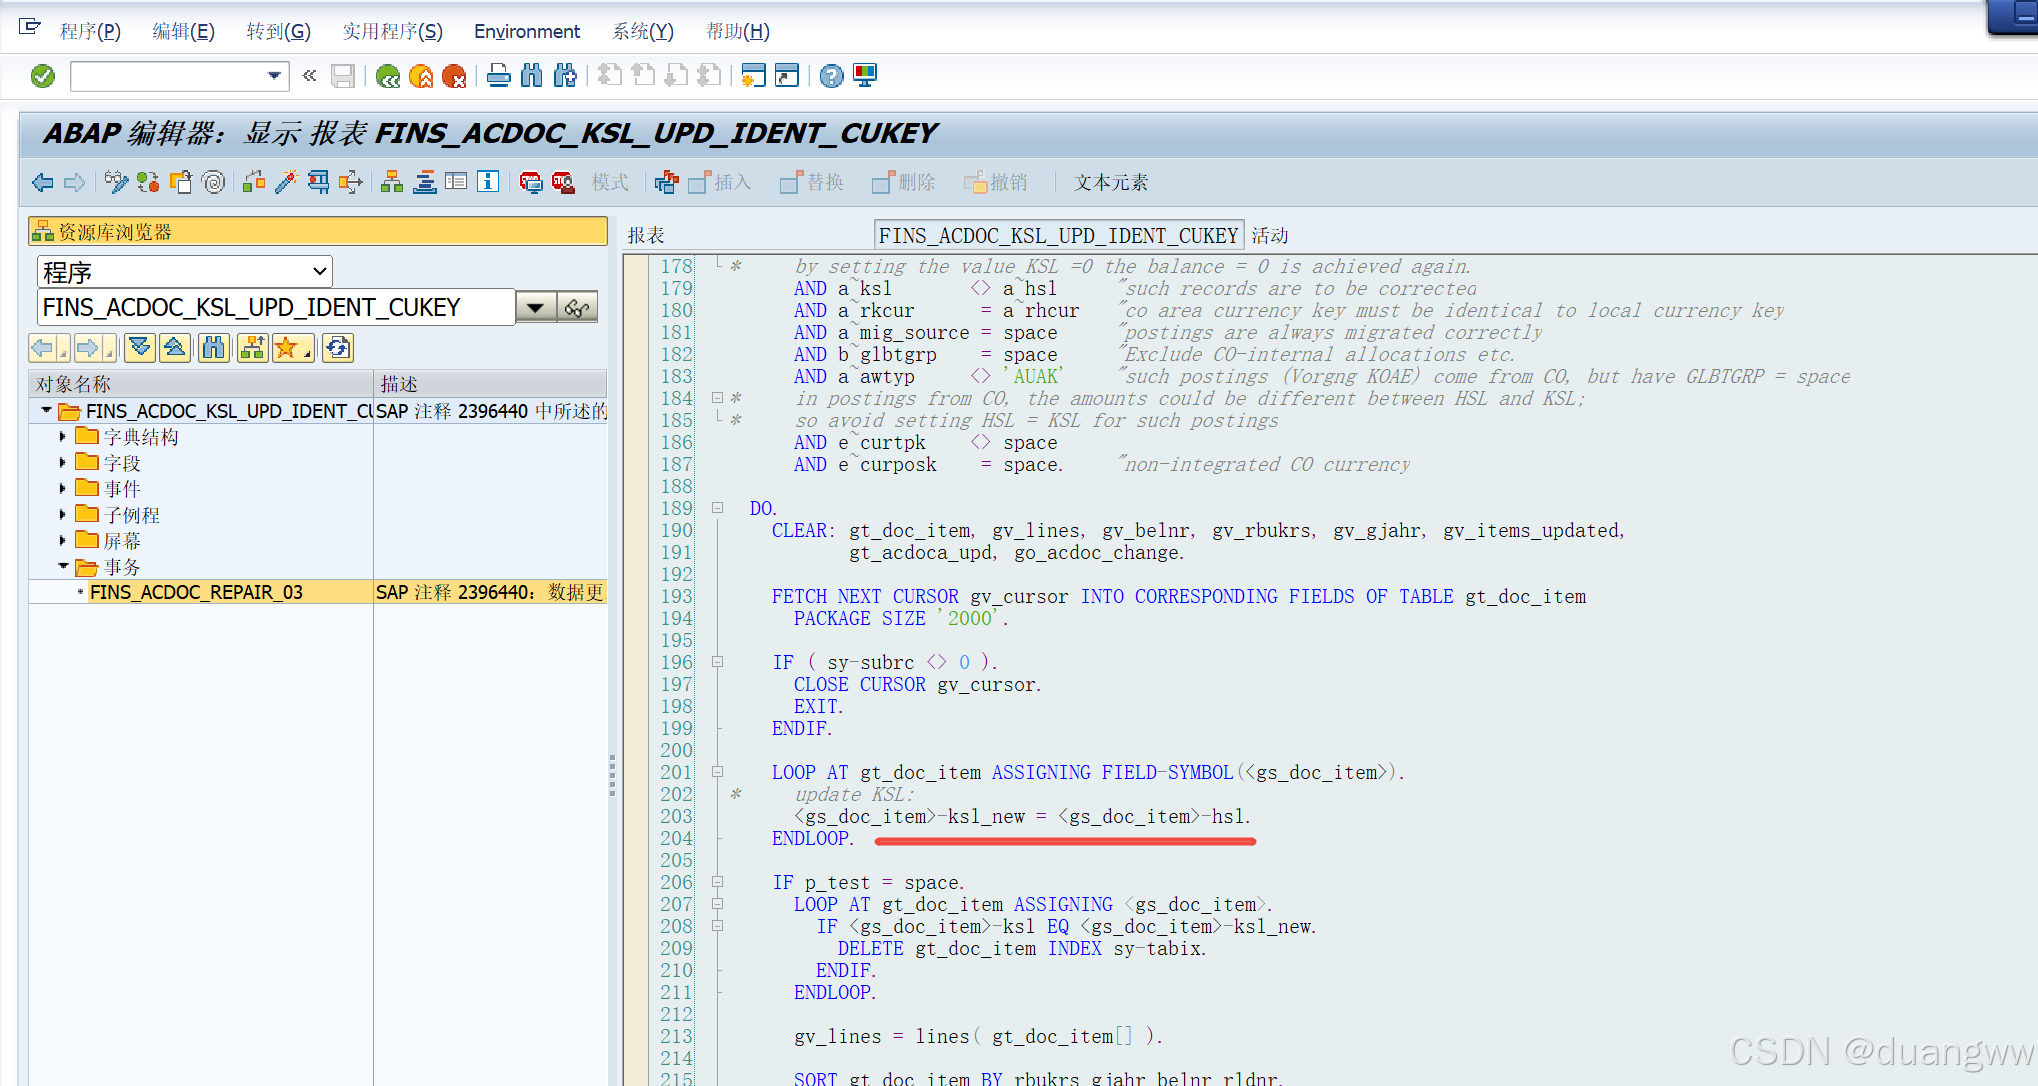2038x1086 pixels.
Task: Click the Display/Change toggle pencil-glasses icon
Action: tap(116, 182)
